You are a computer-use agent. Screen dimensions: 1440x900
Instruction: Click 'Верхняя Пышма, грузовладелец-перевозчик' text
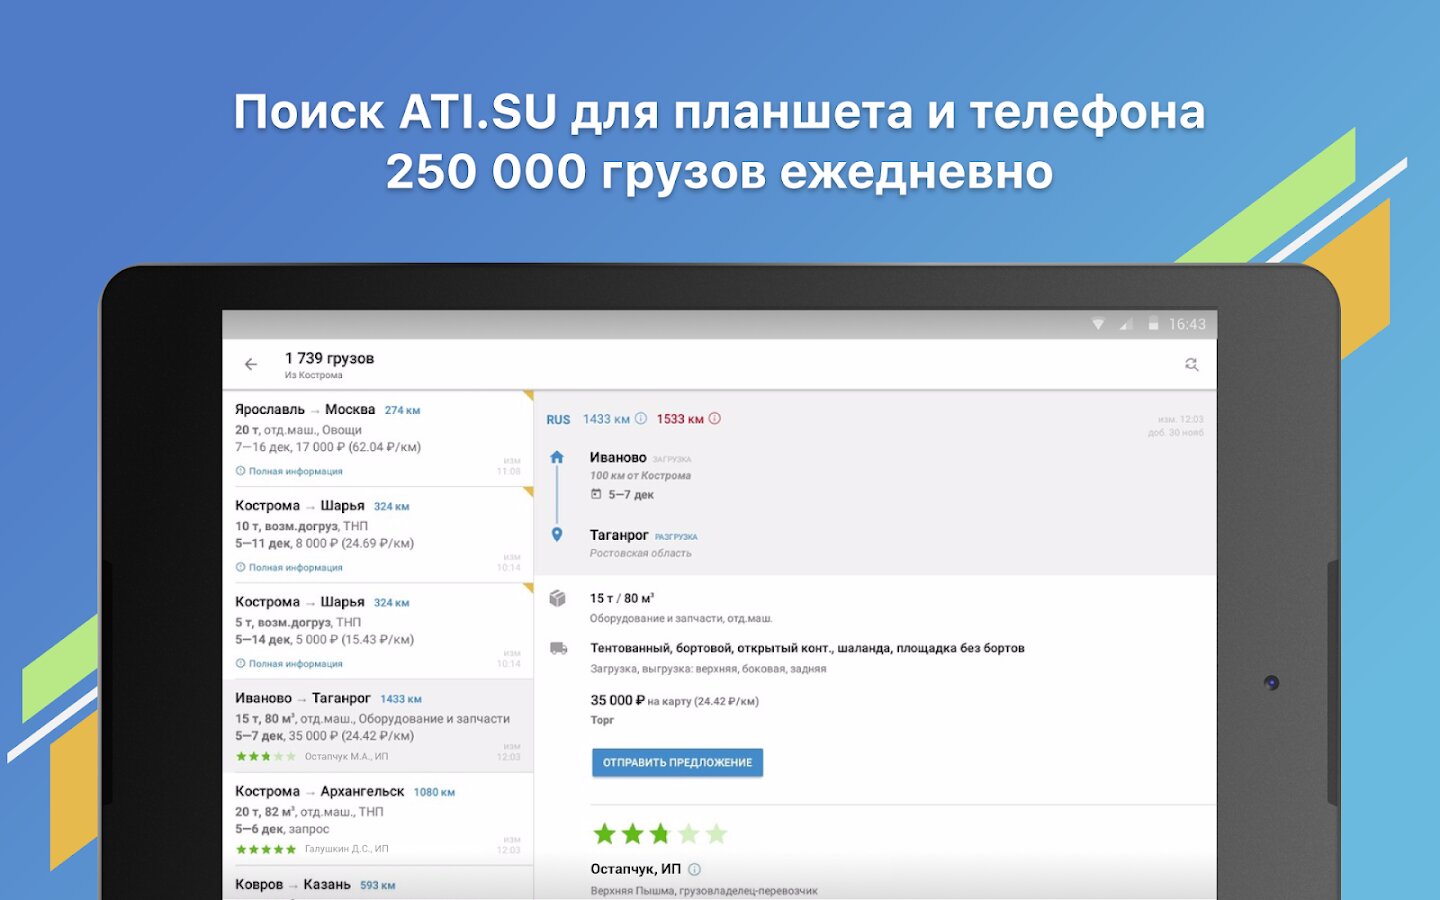pos(704,891)
